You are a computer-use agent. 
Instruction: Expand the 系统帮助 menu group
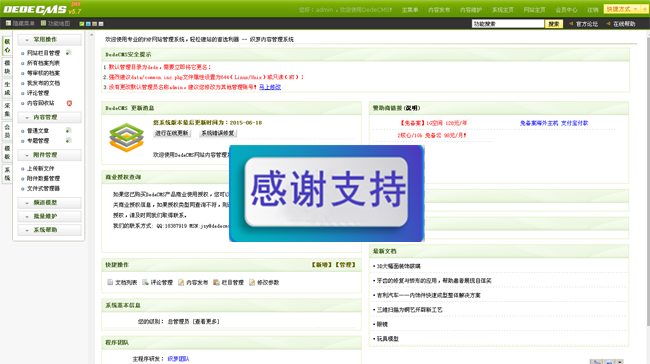coord(50,230)
